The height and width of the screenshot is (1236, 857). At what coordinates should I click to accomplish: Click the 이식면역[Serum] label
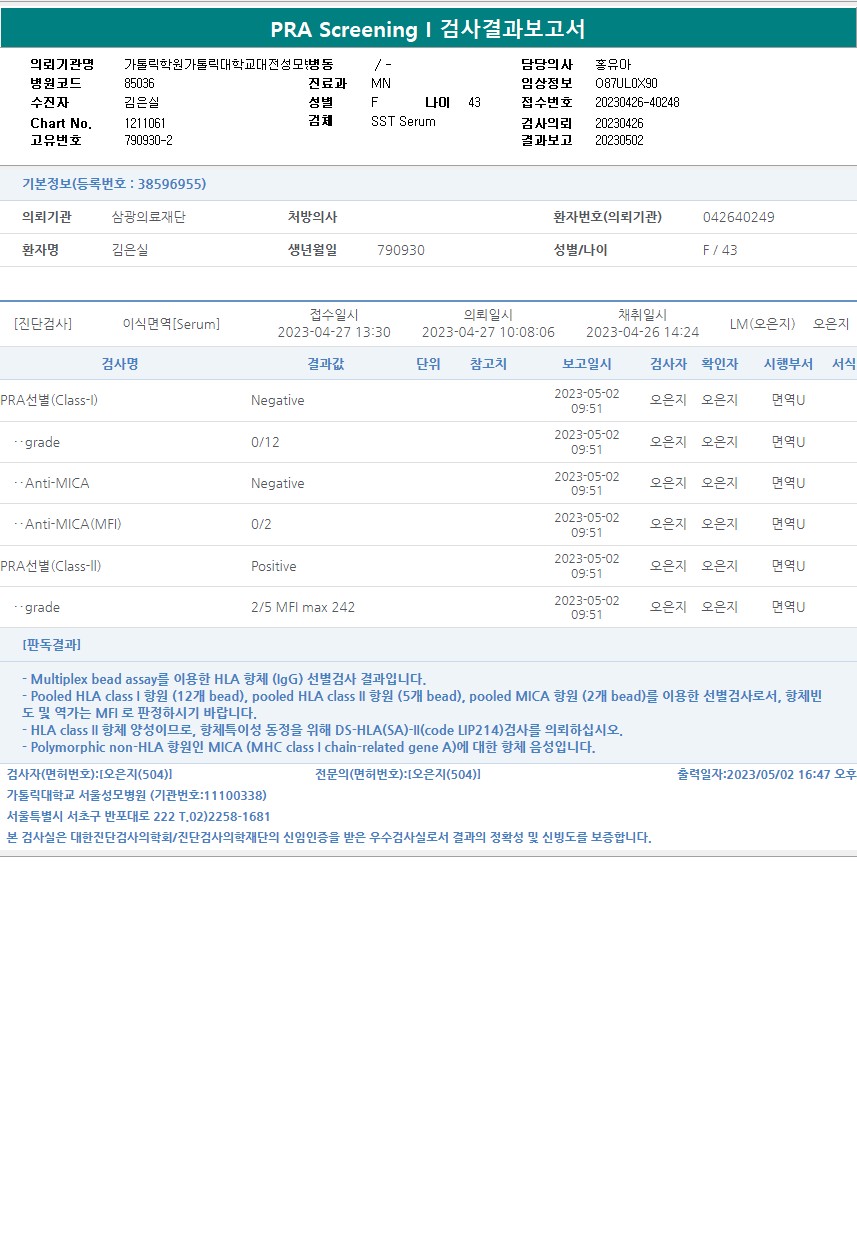171,324
